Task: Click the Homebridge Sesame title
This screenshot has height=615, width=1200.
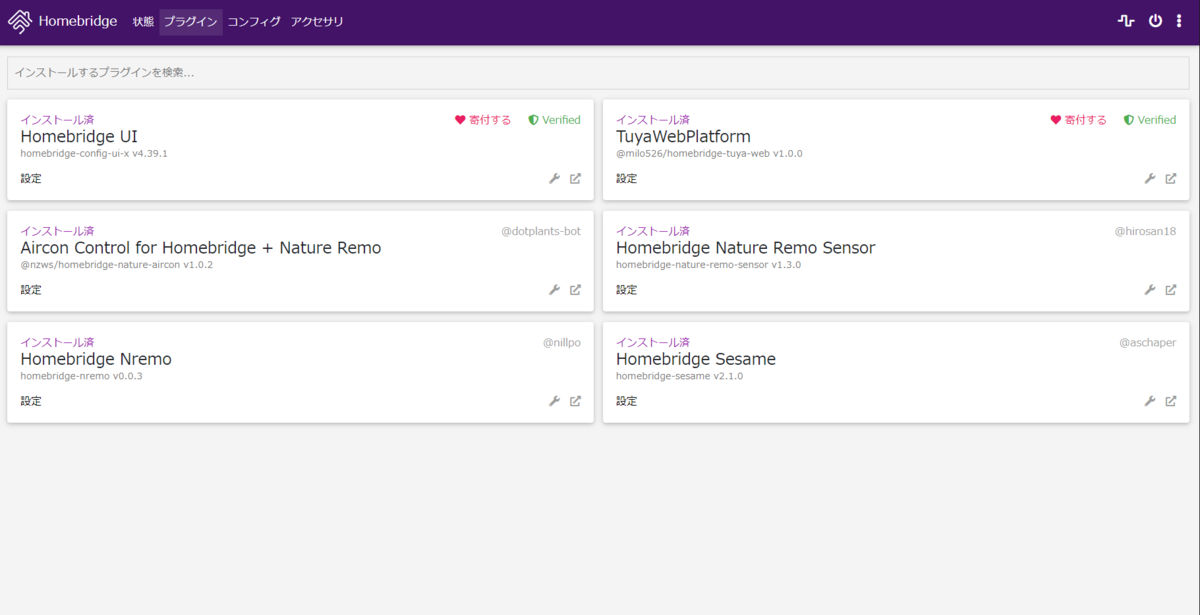Action: click(x=696, y=359)
